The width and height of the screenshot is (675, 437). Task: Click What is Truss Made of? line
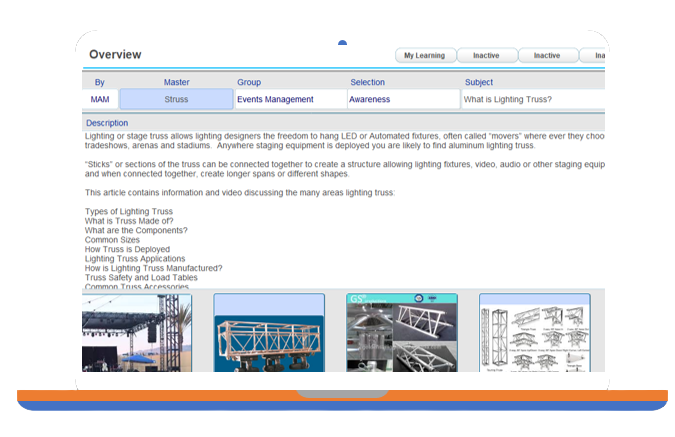pos(129,221)
